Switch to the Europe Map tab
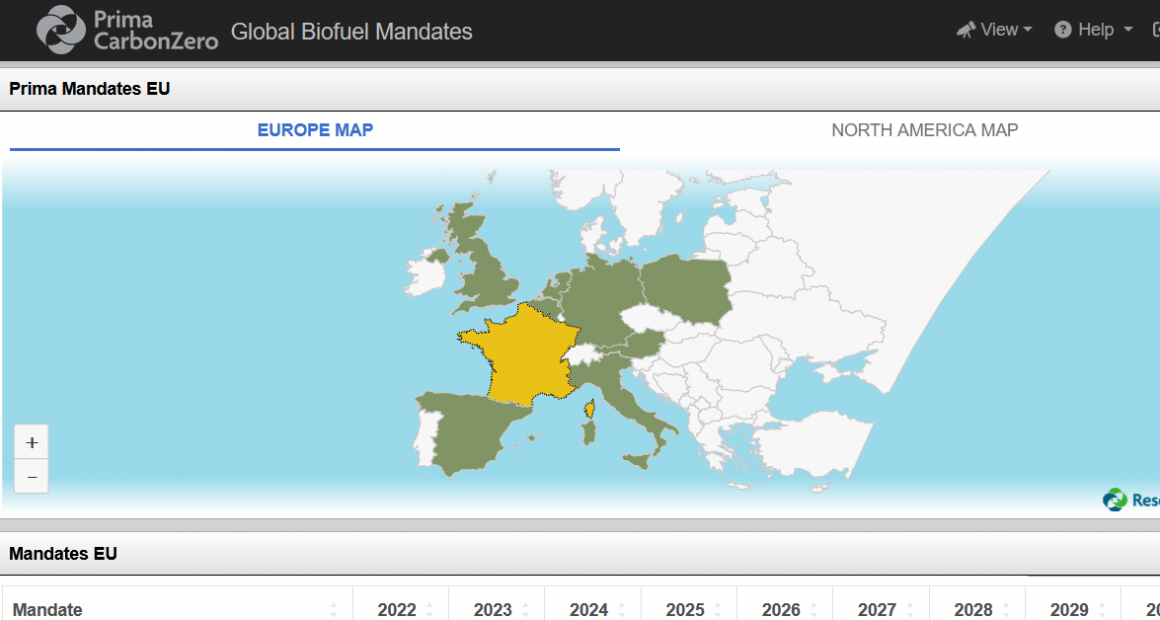The width and height of the screenshot is (1160, 620). (x=315, y=130)
